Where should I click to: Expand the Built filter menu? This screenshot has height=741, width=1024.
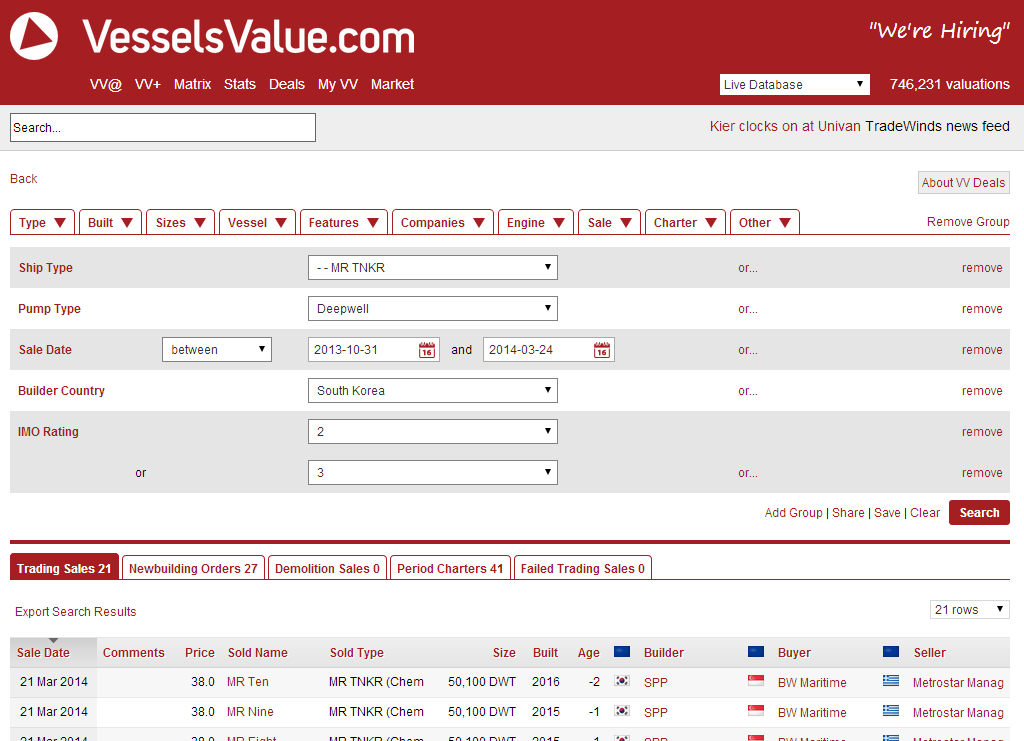point(110,223)
